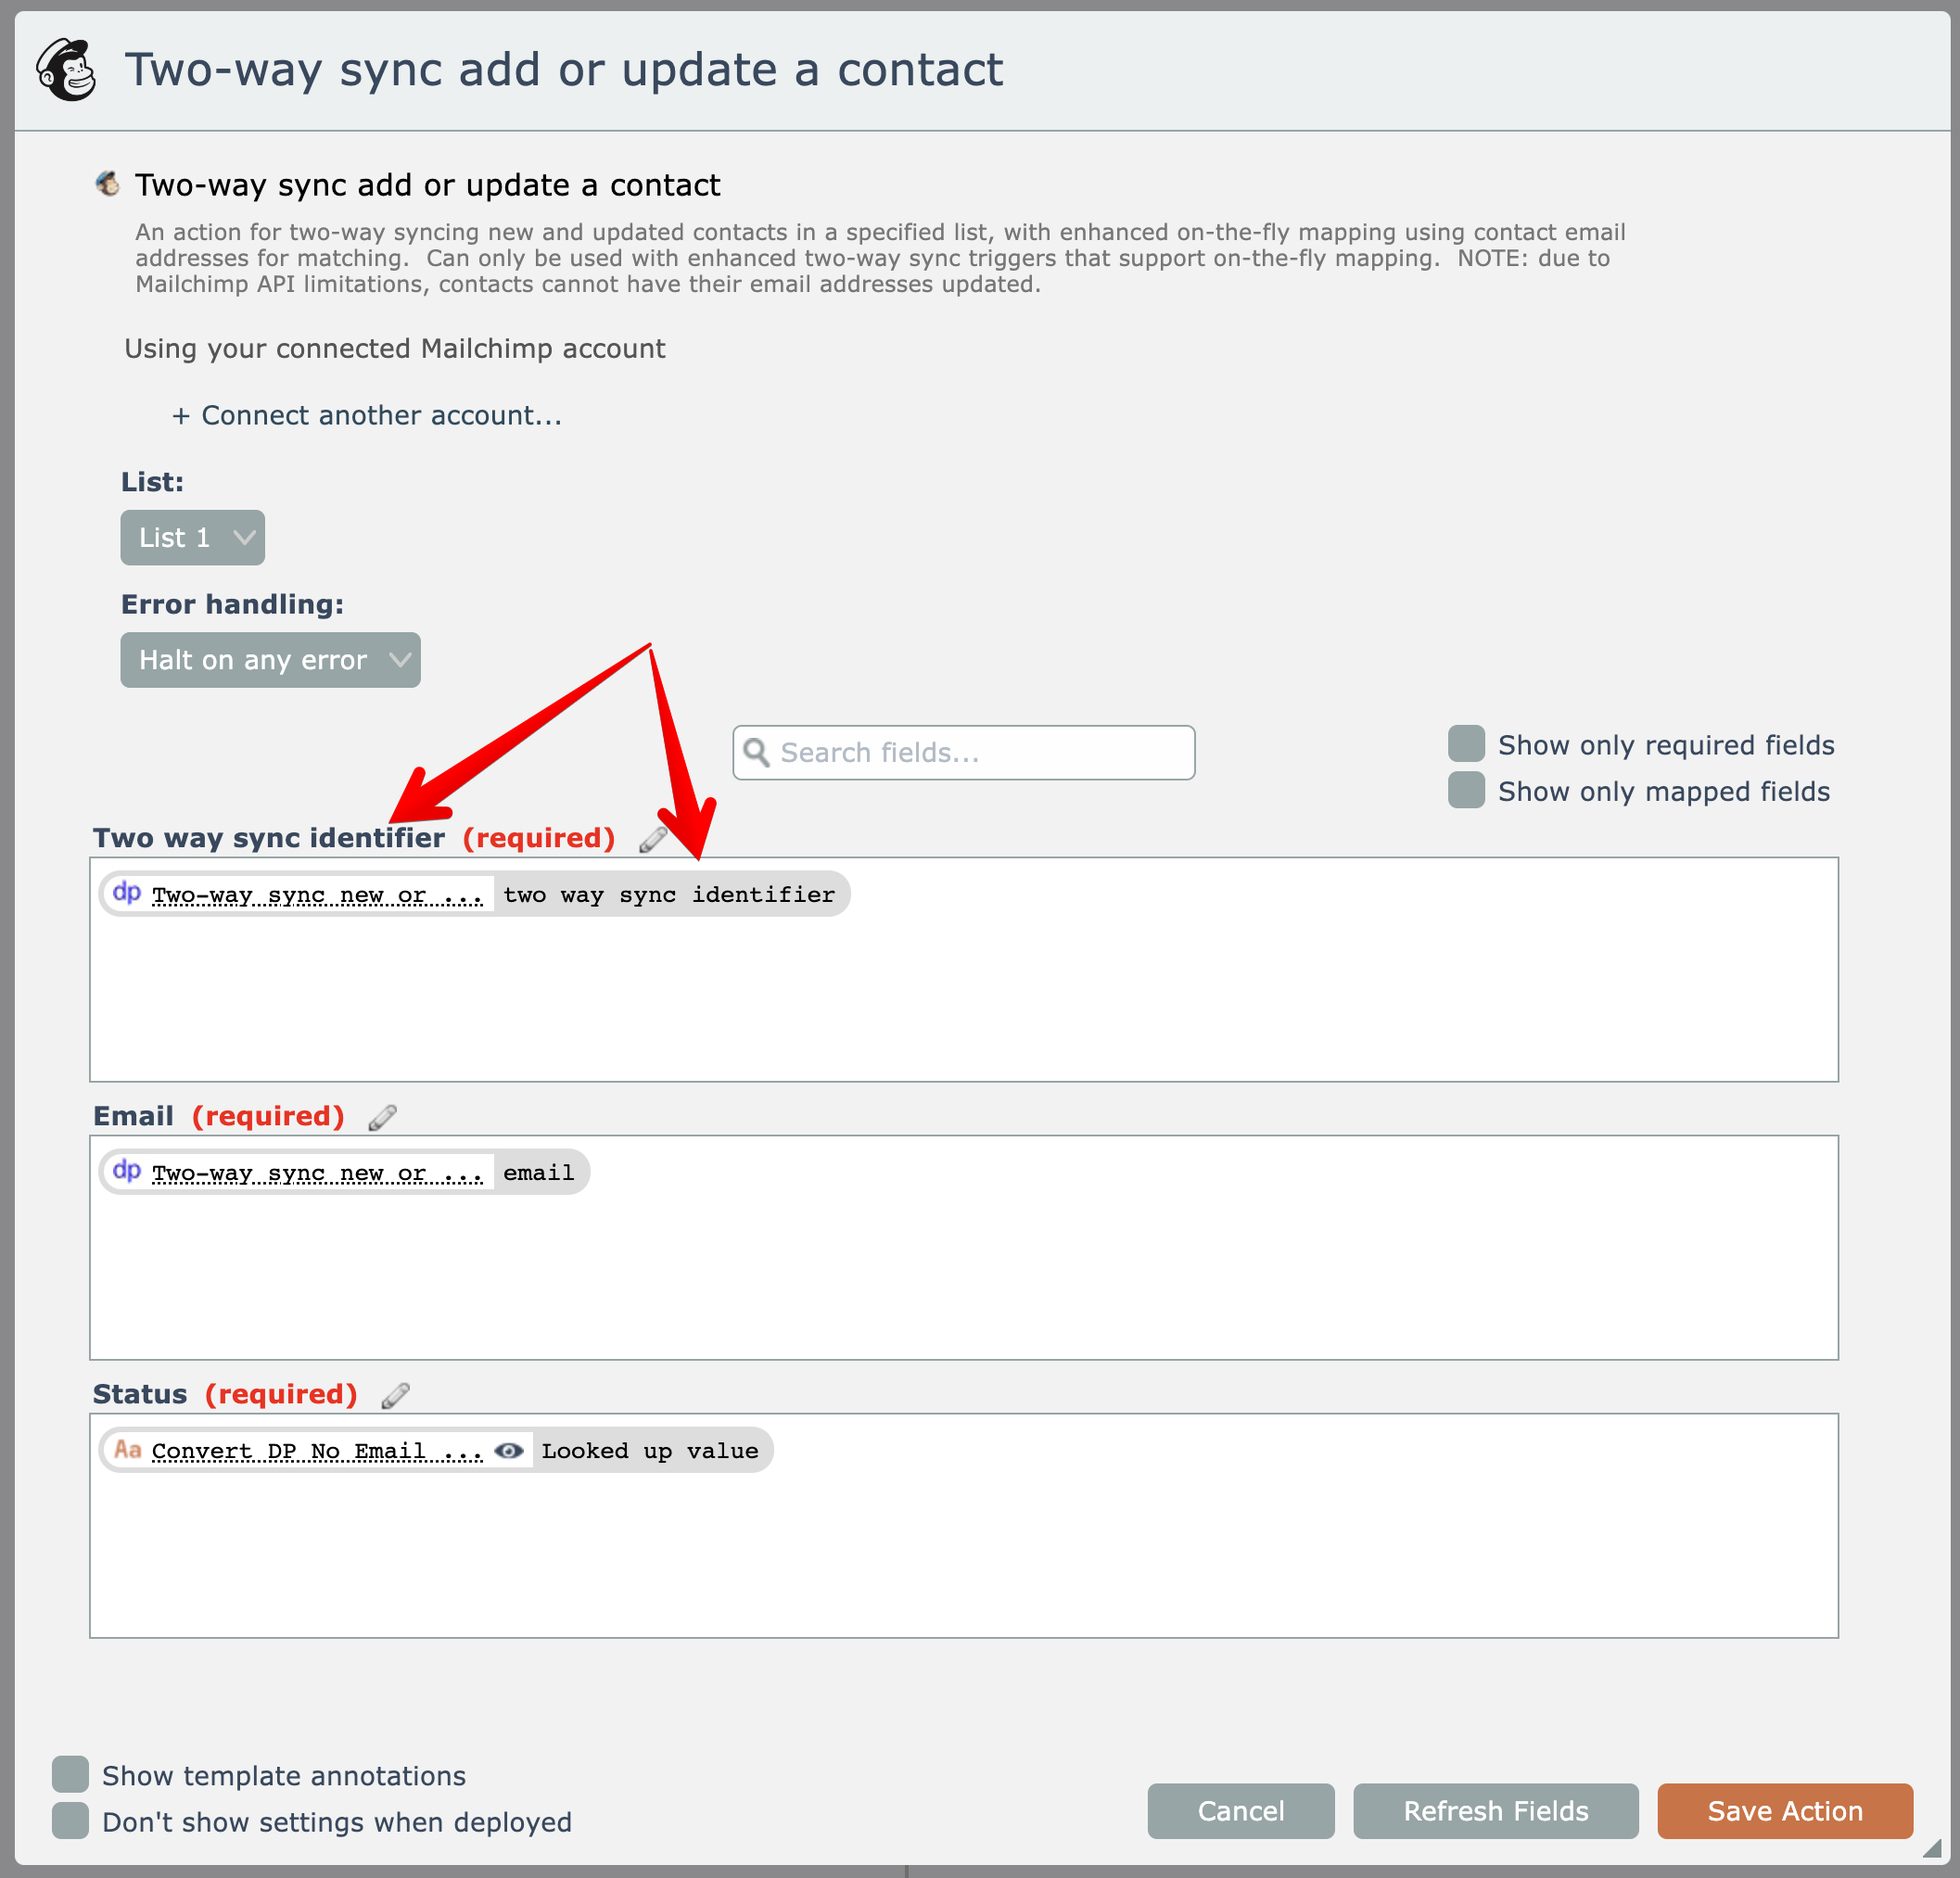Click the eye icon in the Status field

[x=509, y=1451]
